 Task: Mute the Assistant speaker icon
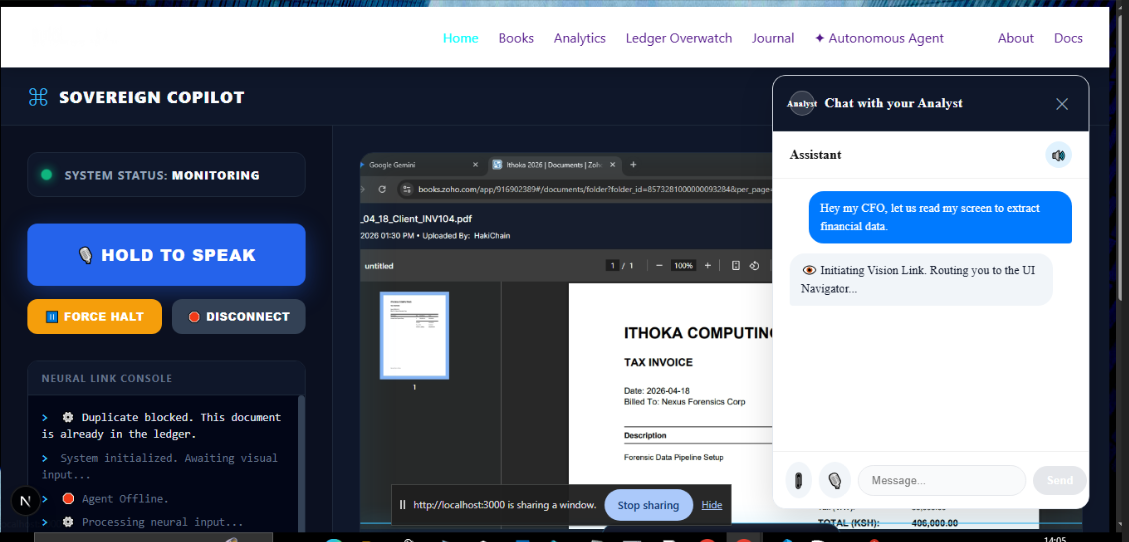(1058, 155)
